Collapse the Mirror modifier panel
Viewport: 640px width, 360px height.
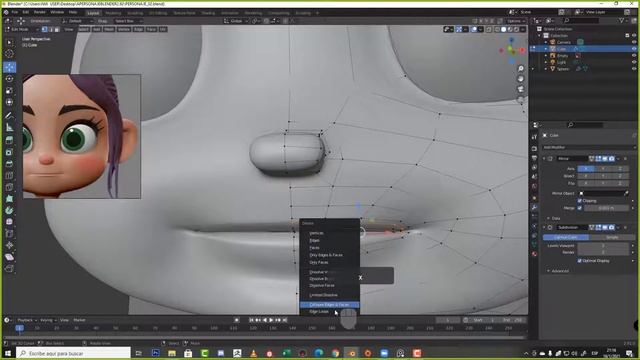point(544,158)
